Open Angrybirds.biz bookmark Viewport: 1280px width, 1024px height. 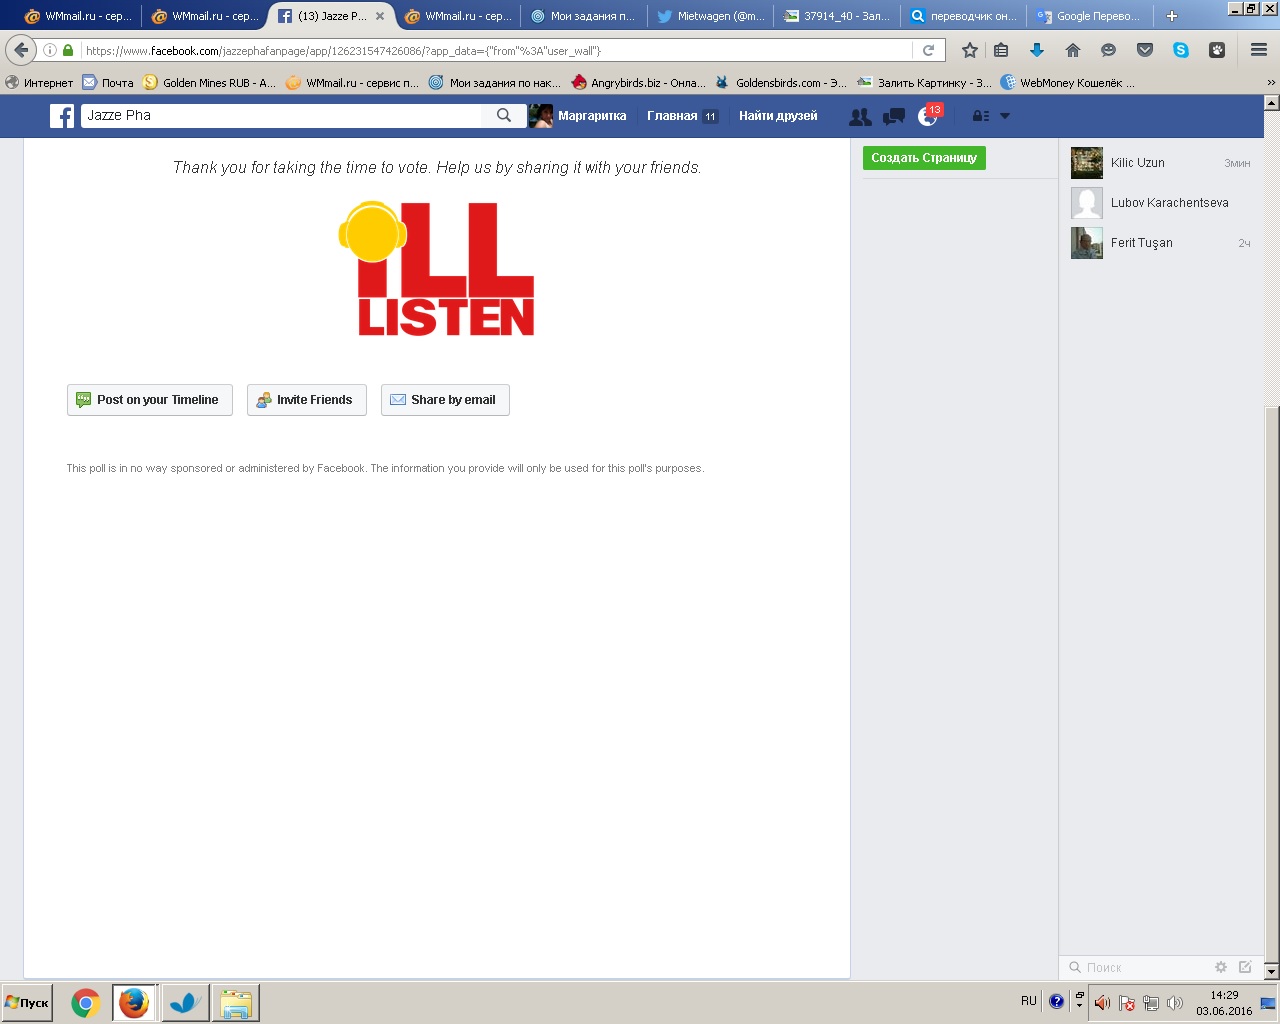[x=638, y=83]
